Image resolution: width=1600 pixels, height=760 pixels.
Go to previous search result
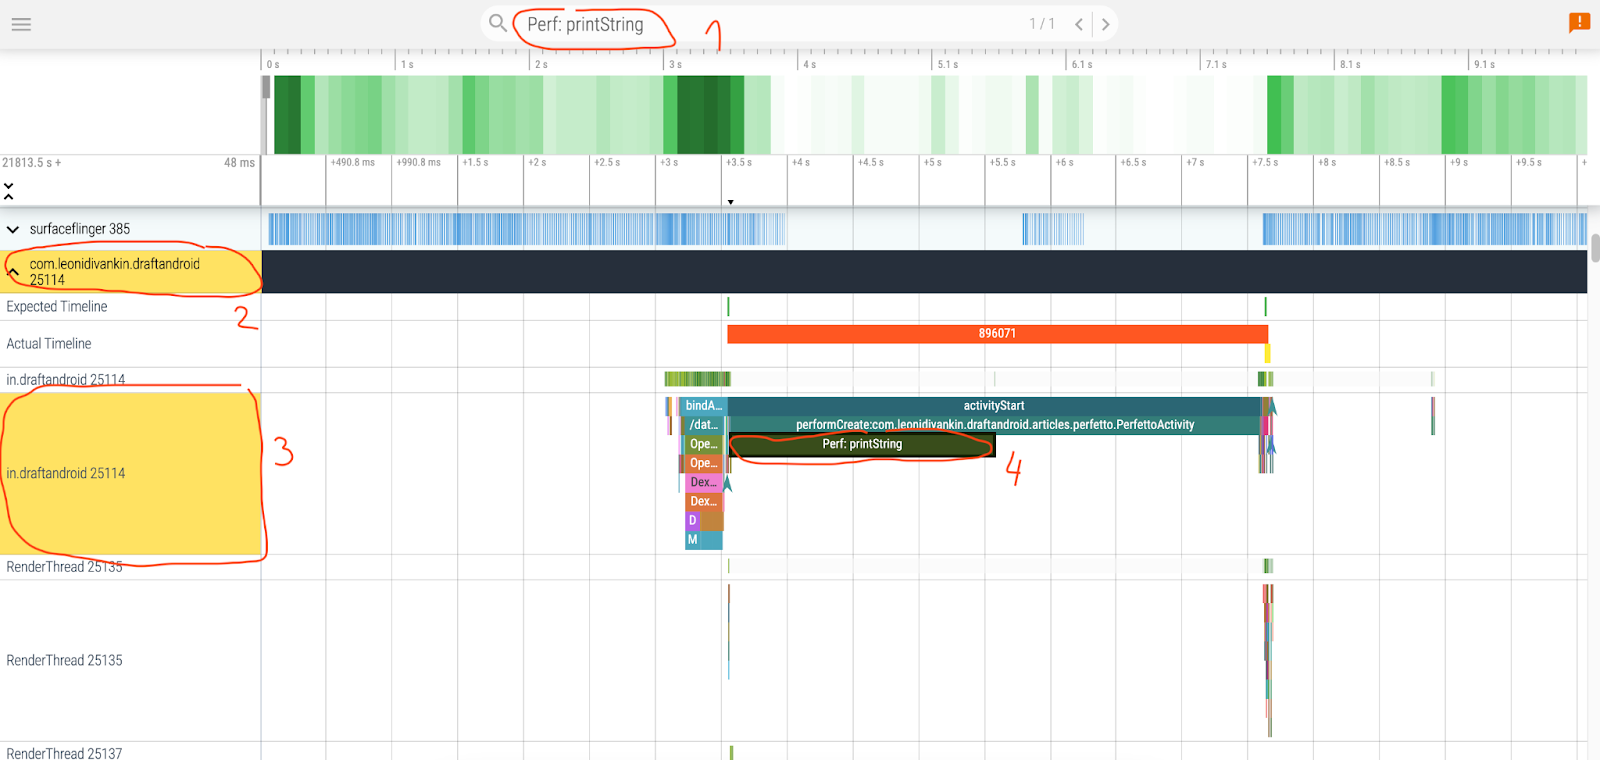1079,24
